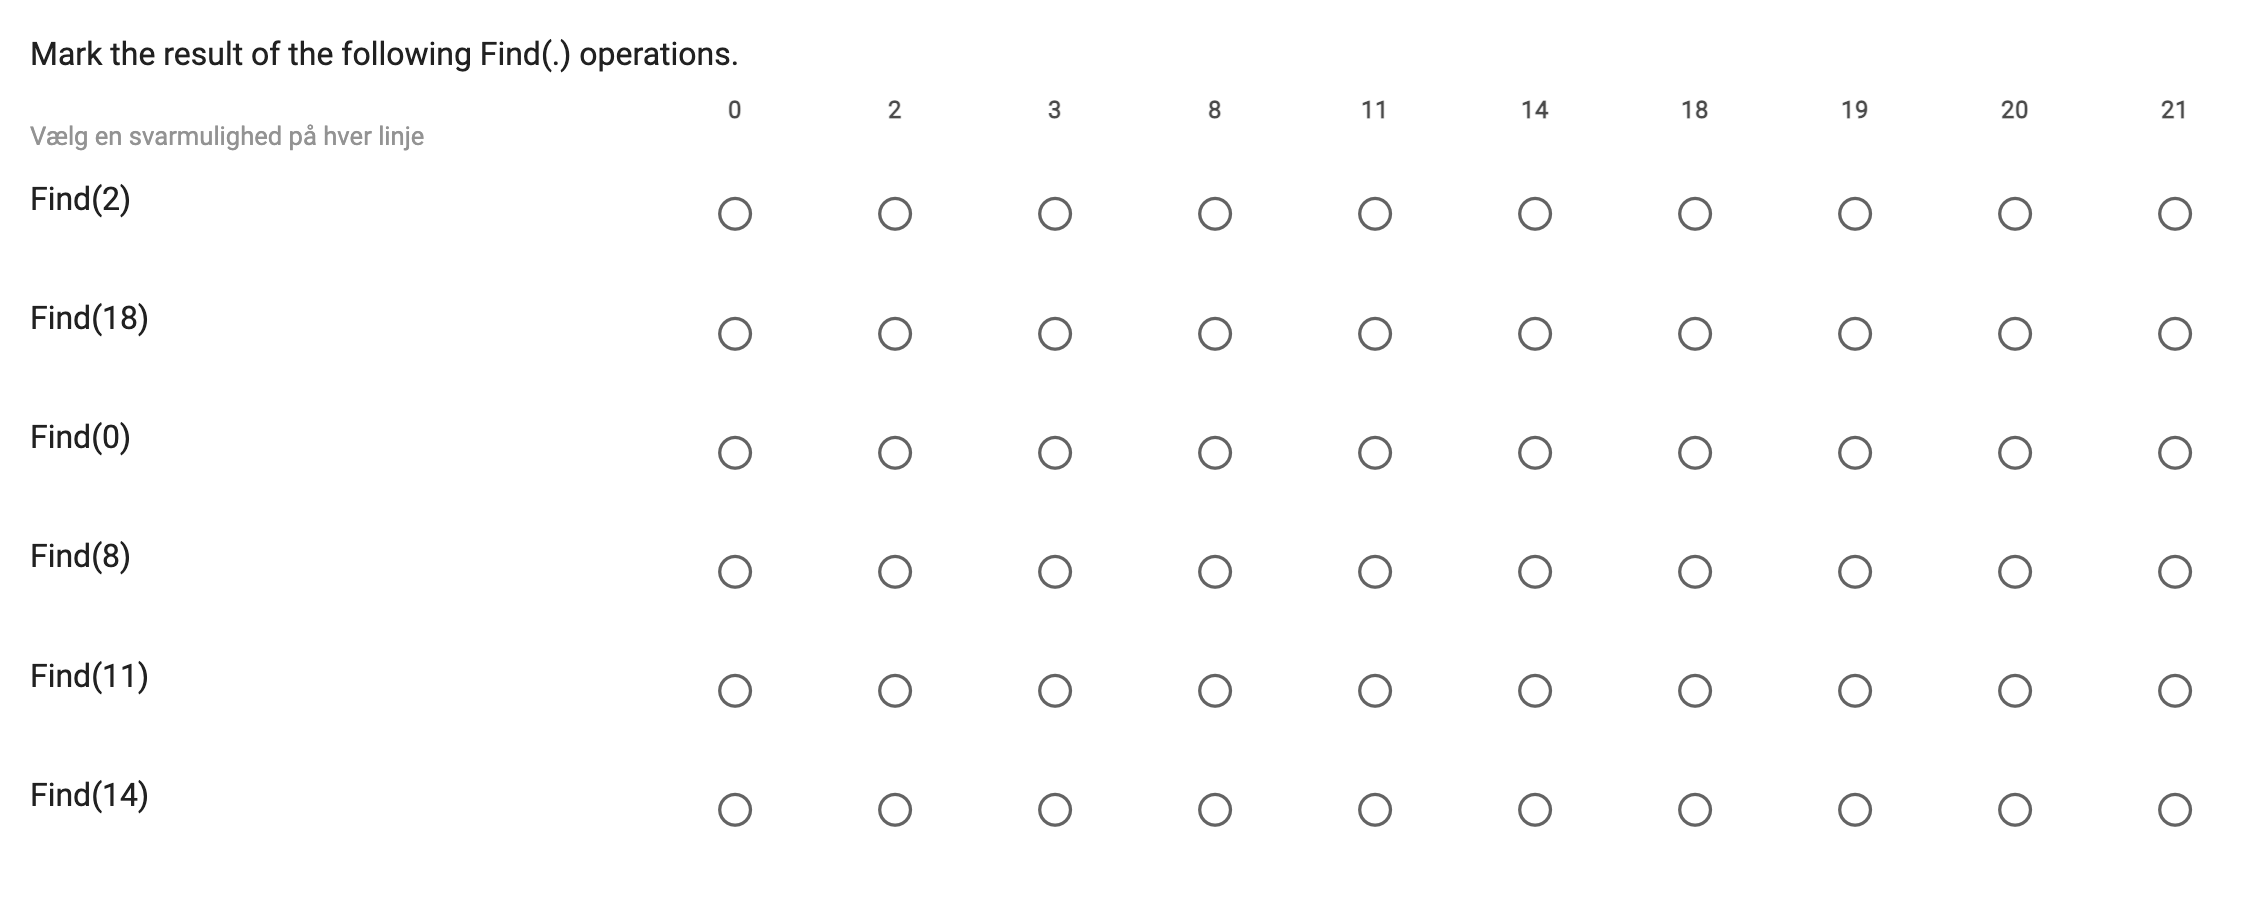
Task: Choose 18 in the Find(18) row
Action: point(1694,333)
